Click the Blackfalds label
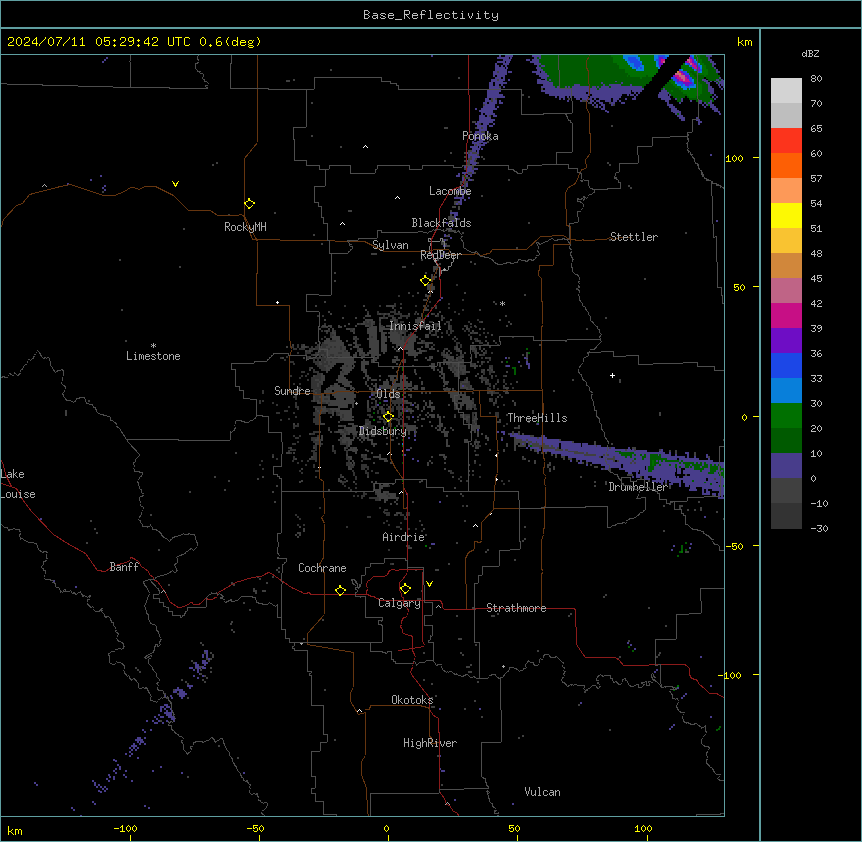This screenshot has height=842, width=862. 441,223
